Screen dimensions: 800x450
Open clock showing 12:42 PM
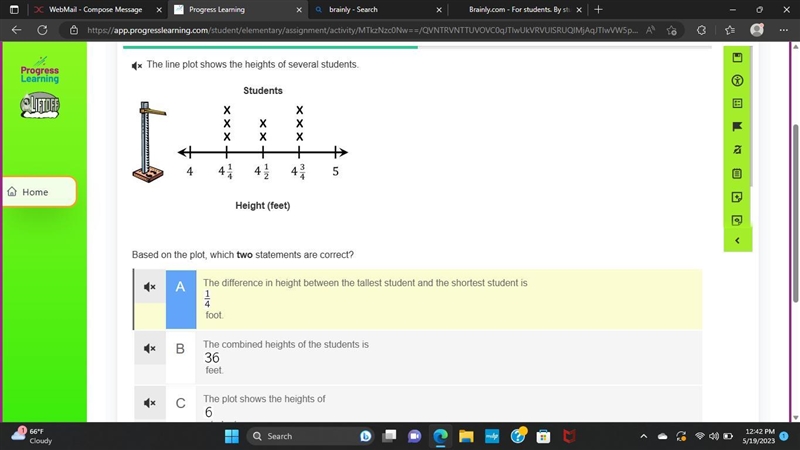758,436
